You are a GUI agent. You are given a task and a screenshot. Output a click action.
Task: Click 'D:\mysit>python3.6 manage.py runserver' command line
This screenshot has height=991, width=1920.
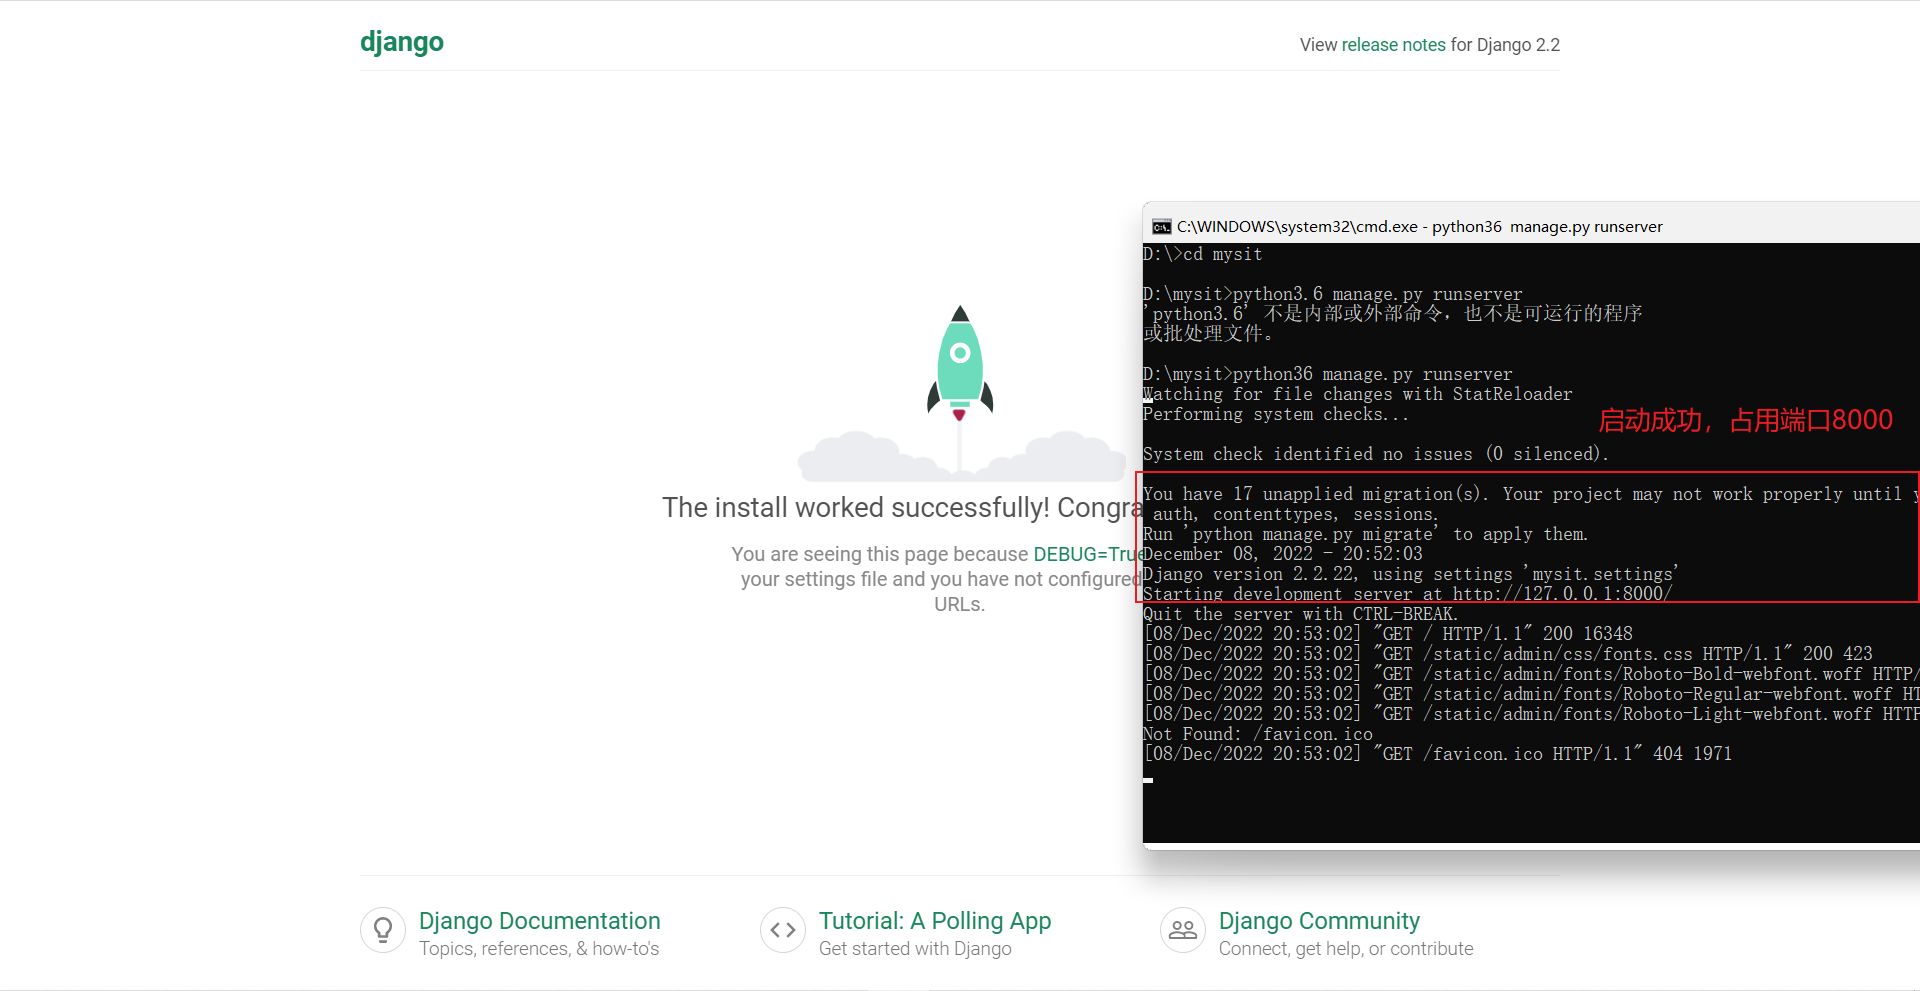click(x=1333, y=295)
